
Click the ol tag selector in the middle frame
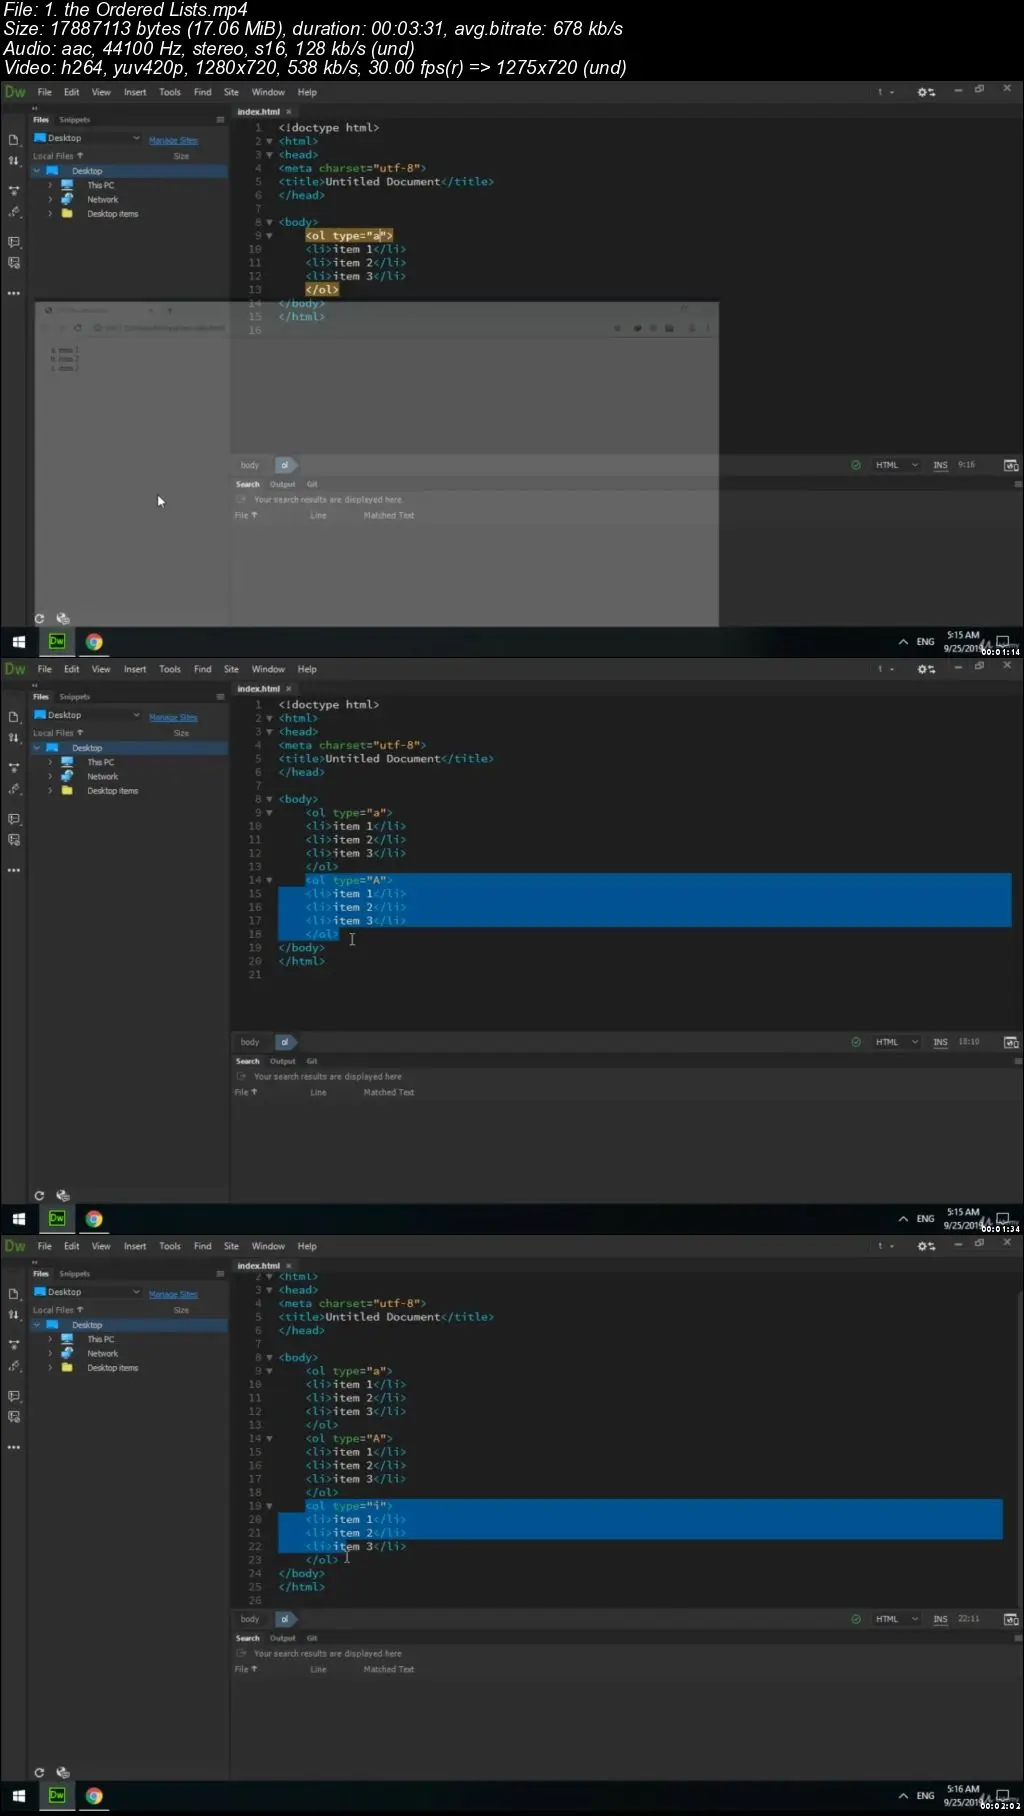285,1042
